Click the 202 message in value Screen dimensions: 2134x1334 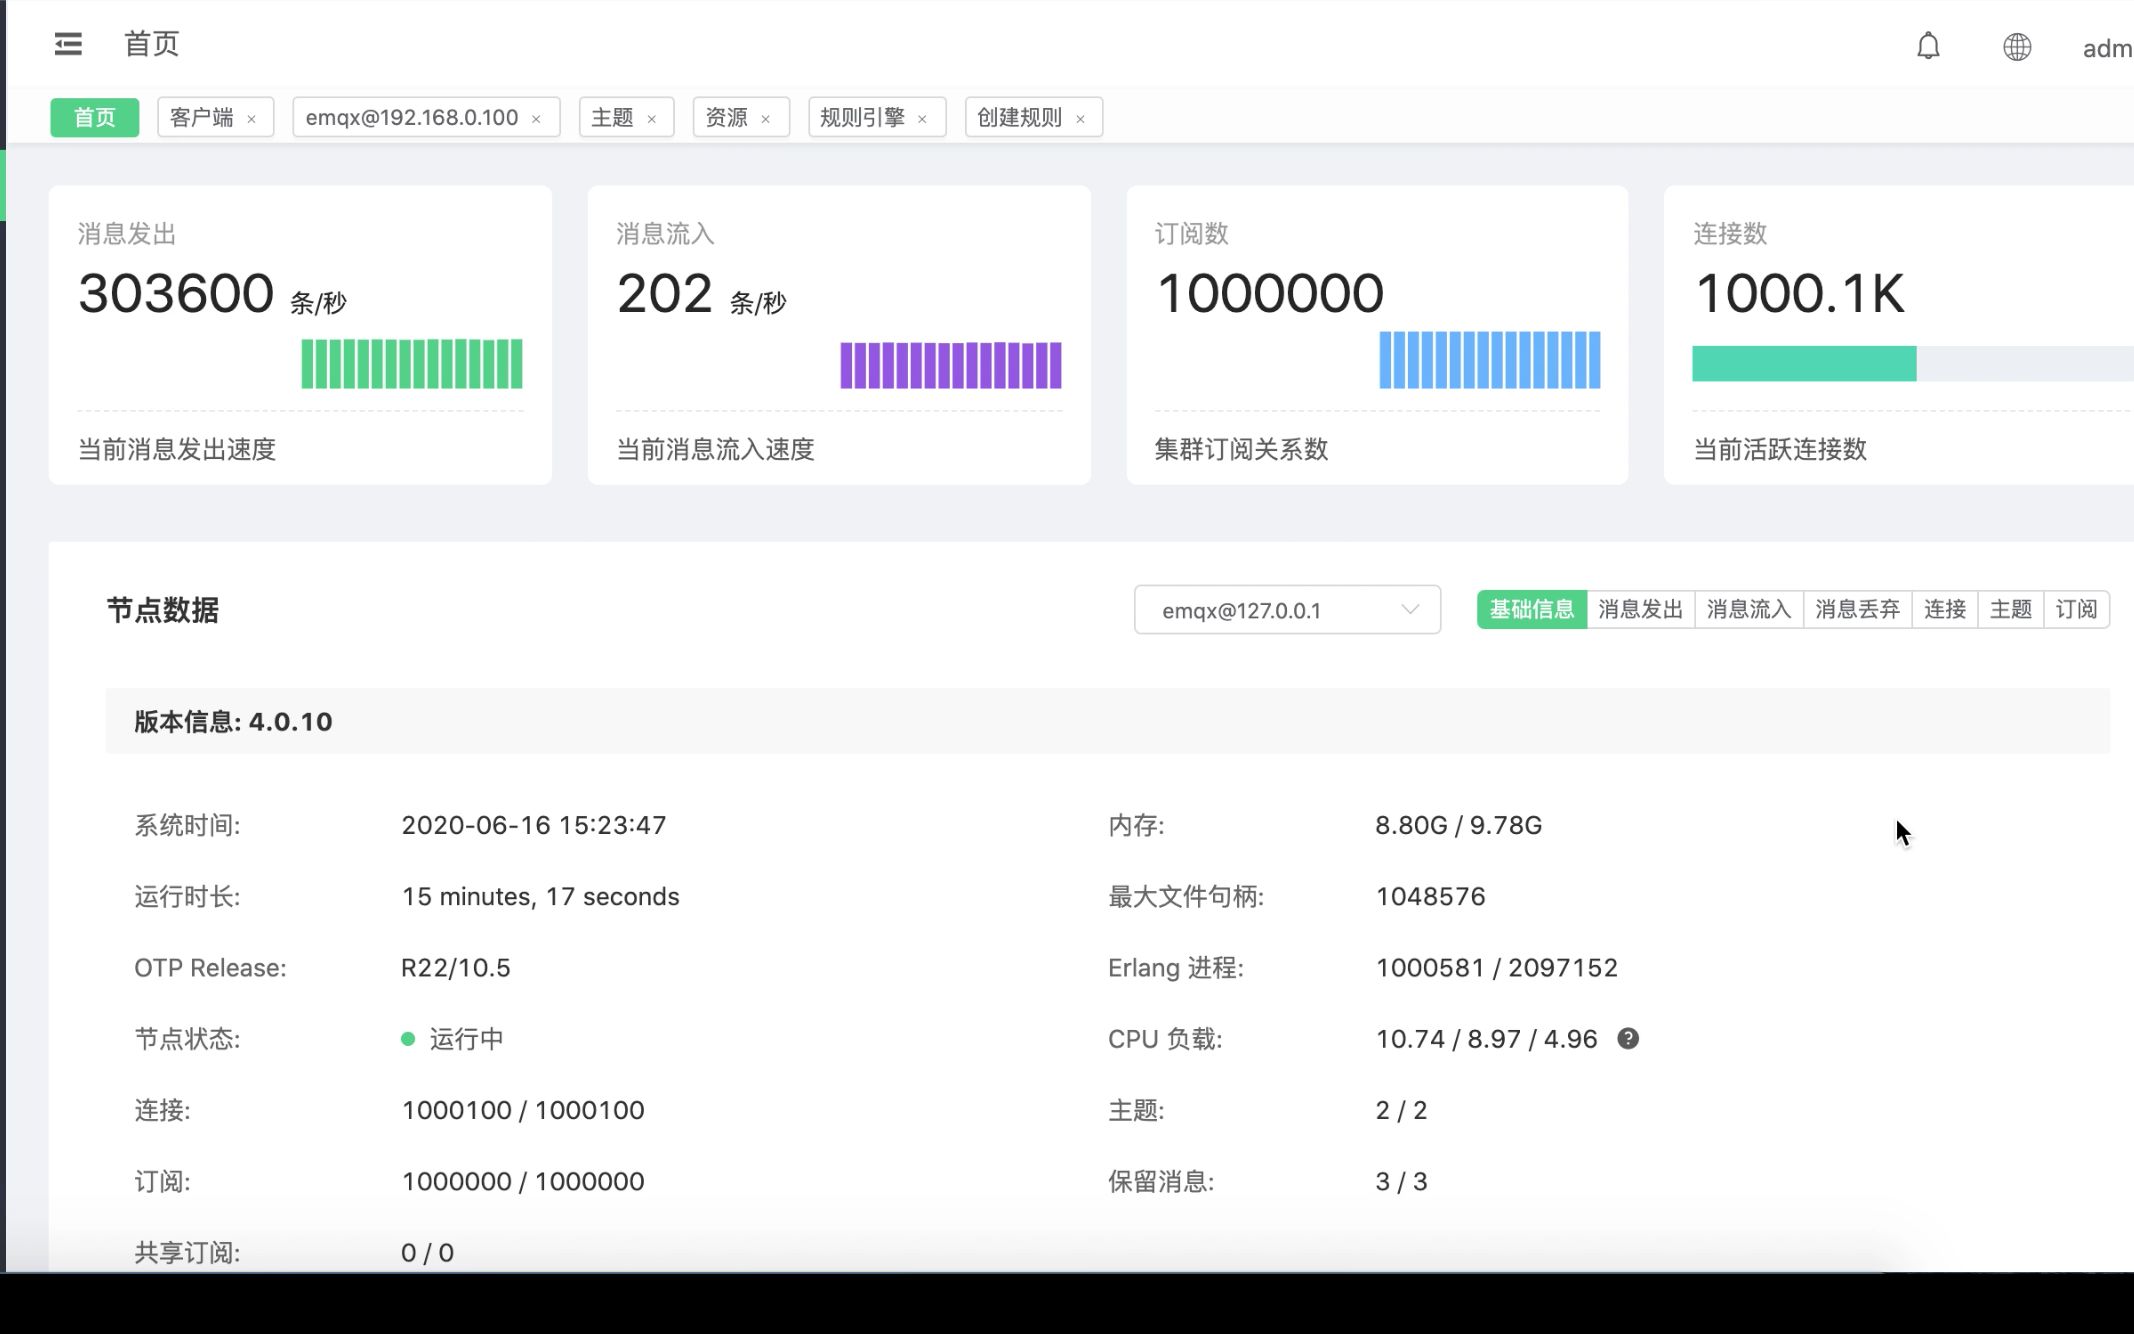[x=665, y=293]
